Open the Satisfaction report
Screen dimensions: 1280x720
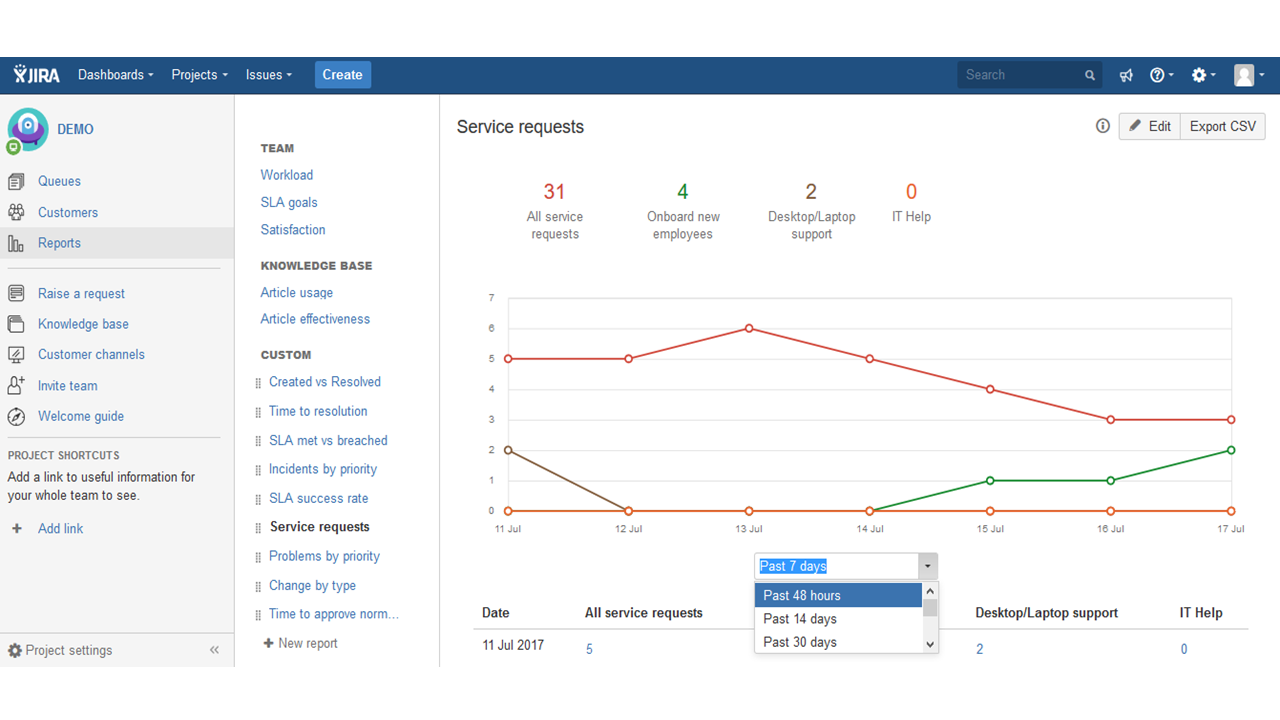[x=293, y=230]
